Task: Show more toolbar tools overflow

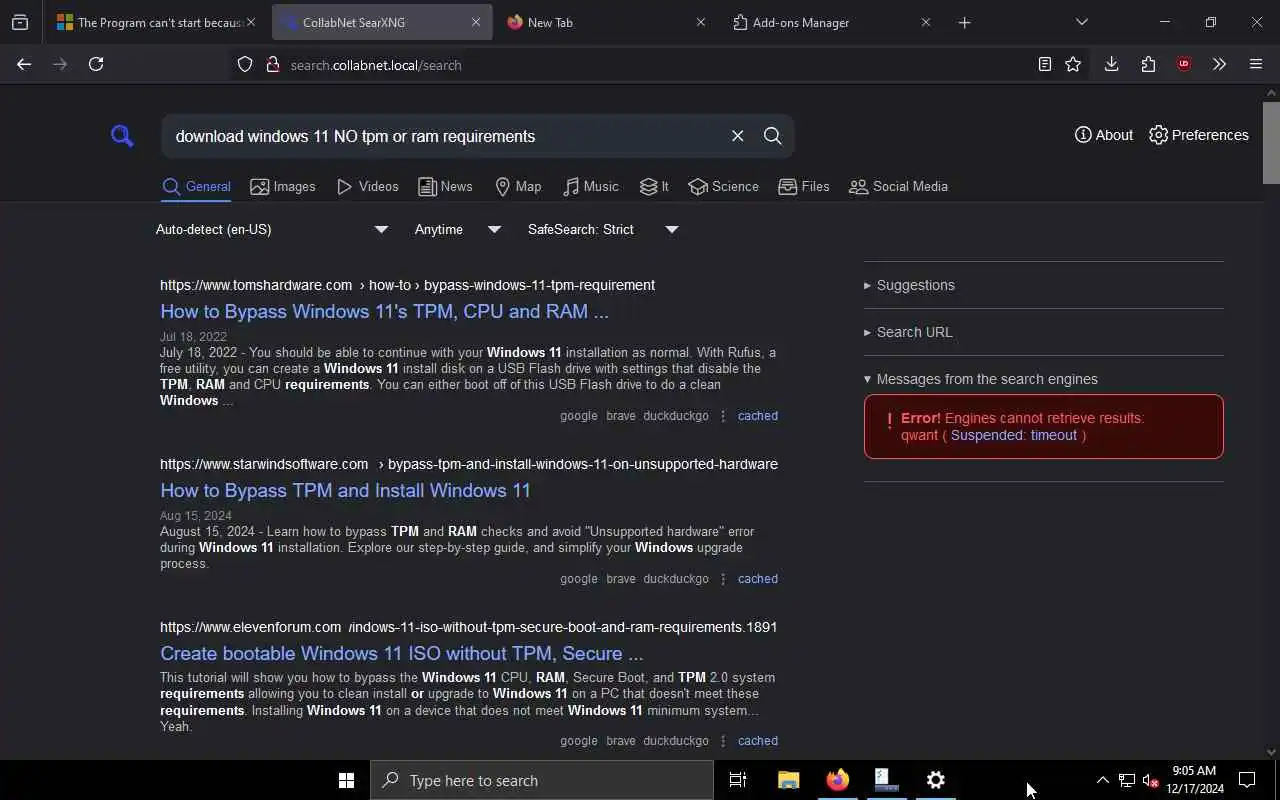Action: [1219, 64]
